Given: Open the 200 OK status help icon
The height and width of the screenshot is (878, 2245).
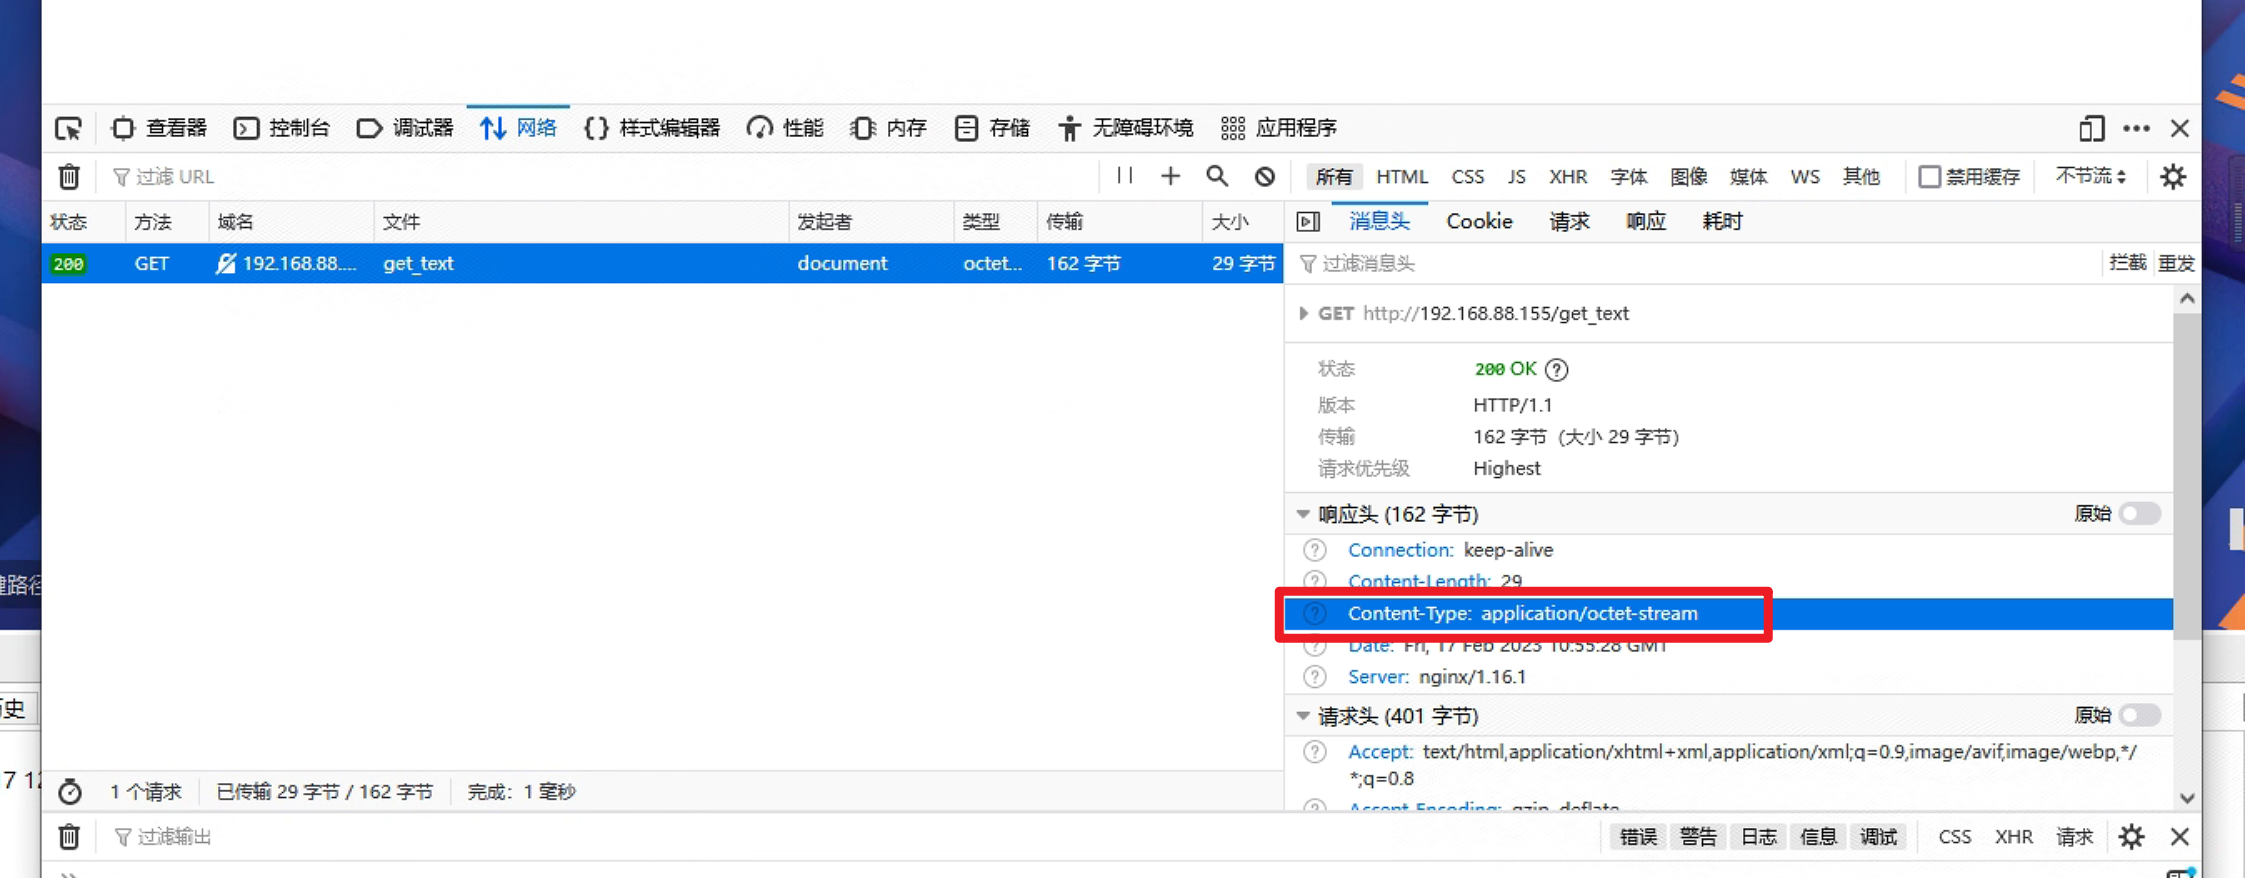Looking at the screenshot, I should click(1556, 369).
